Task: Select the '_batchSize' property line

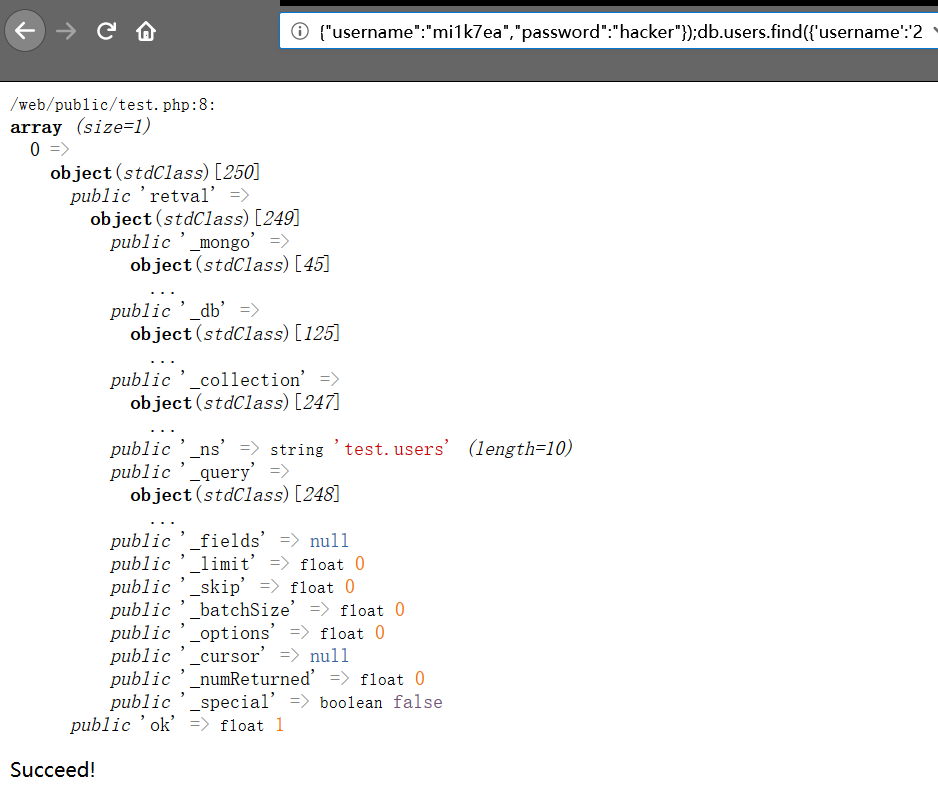Action: [x=257, y=610]
